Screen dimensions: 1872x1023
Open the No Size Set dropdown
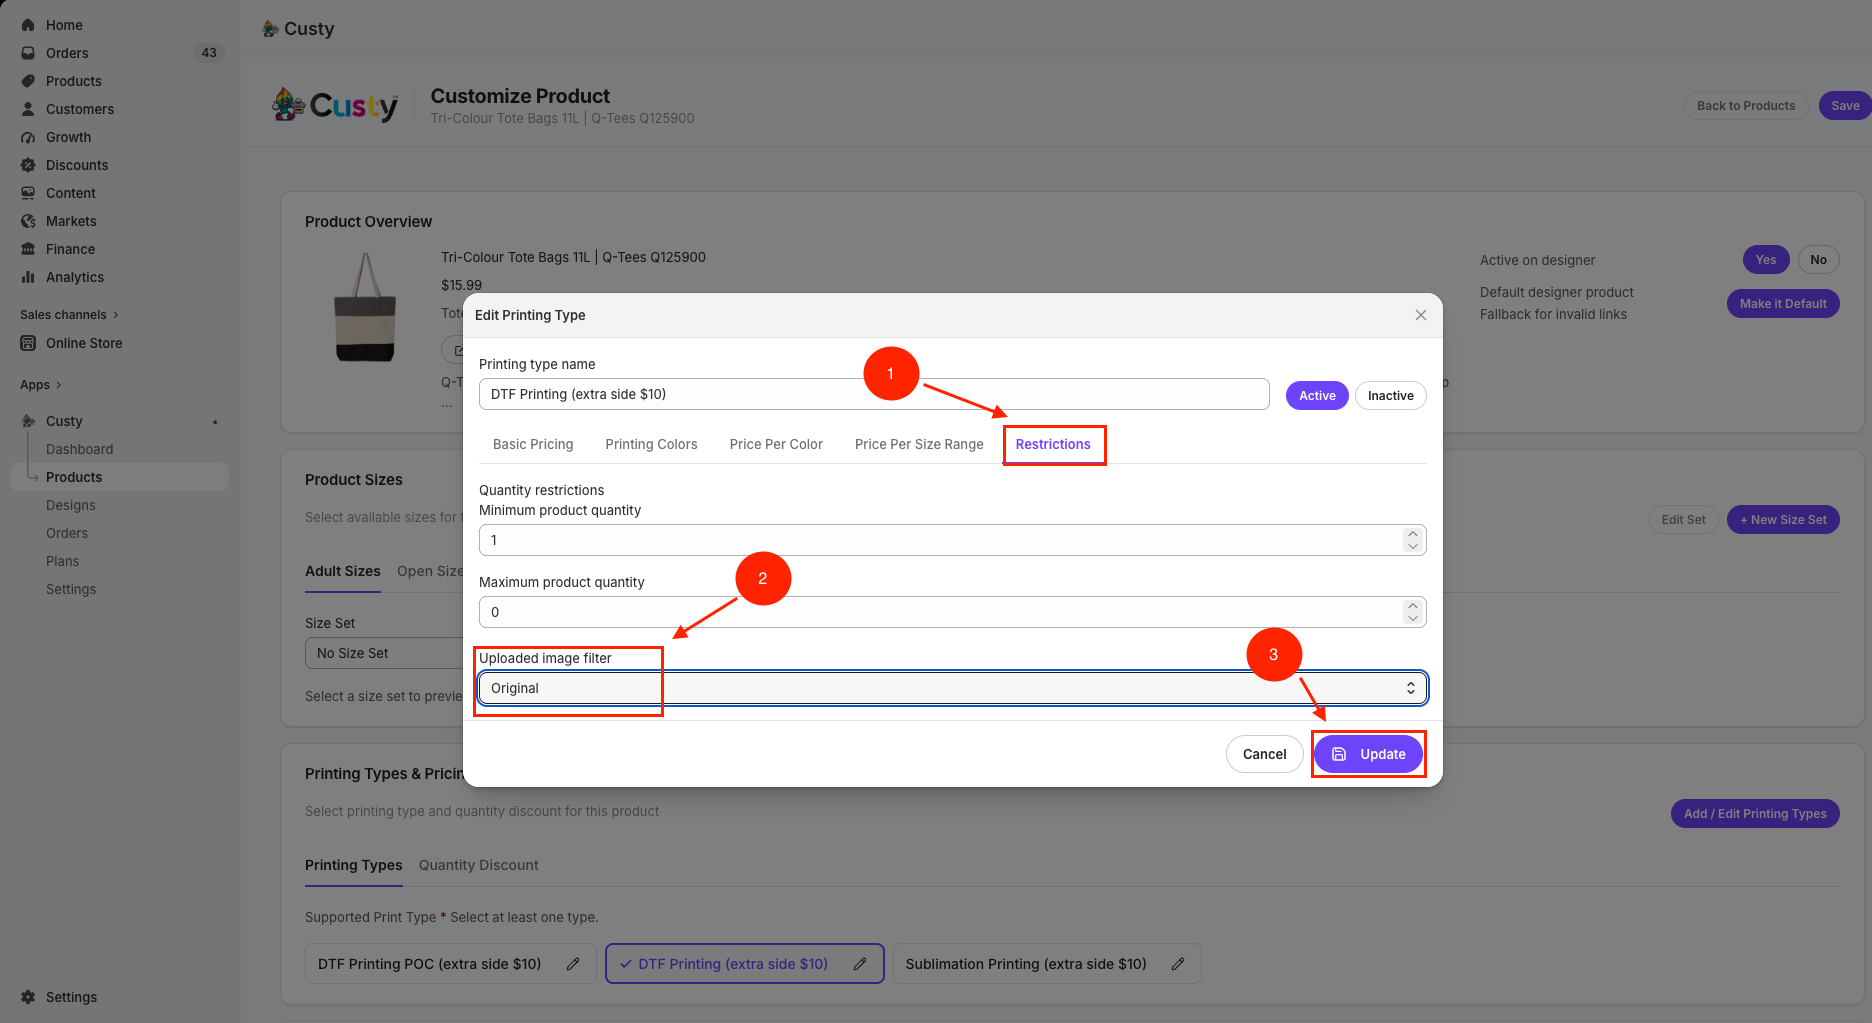[385, 653]
